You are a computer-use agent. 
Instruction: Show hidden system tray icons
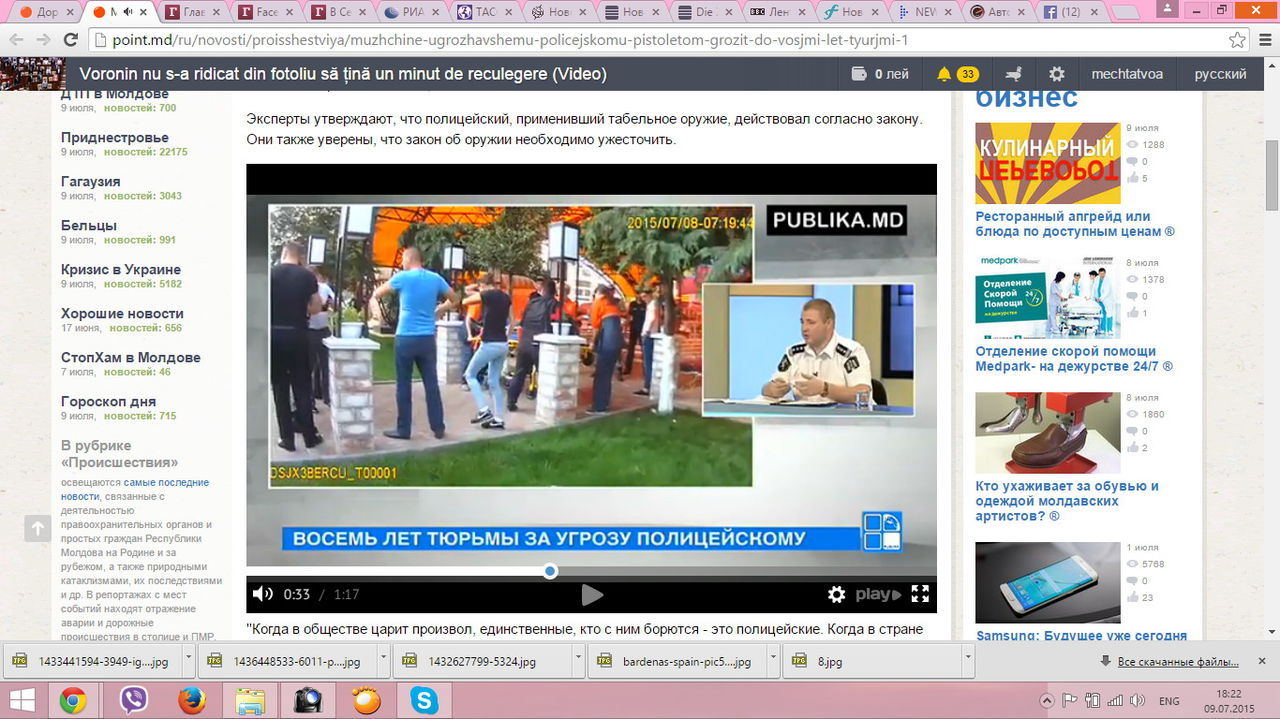pyautogui.click(x=1047, y=701)
